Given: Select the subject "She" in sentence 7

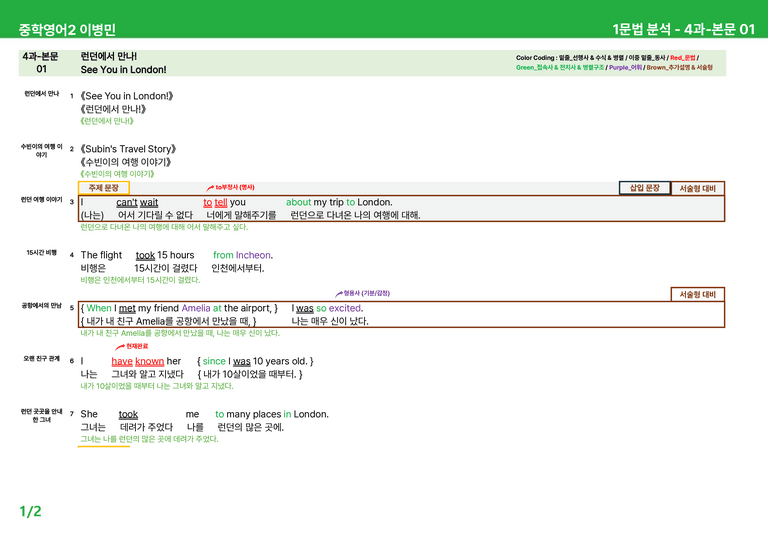Looking at the screenshot, I should [89, 414].
